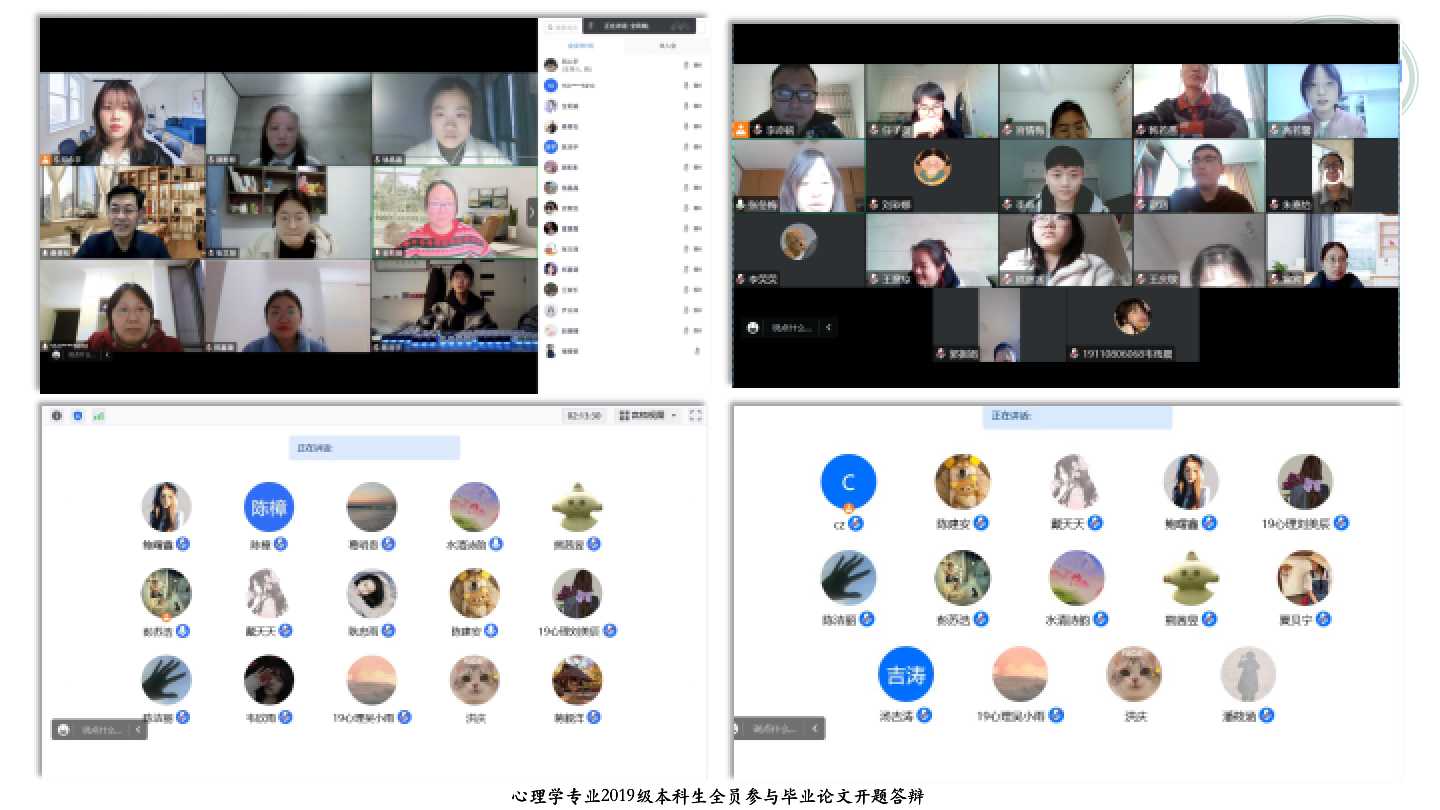1440x810 pixels.
Task: Click the blue security shield icon
Action: point(78,416)
